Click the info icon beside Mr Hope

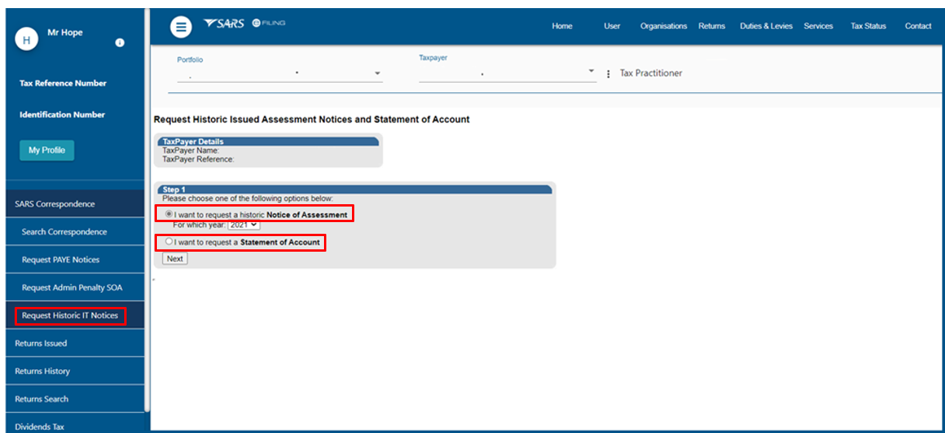click(x=120, y=43)
